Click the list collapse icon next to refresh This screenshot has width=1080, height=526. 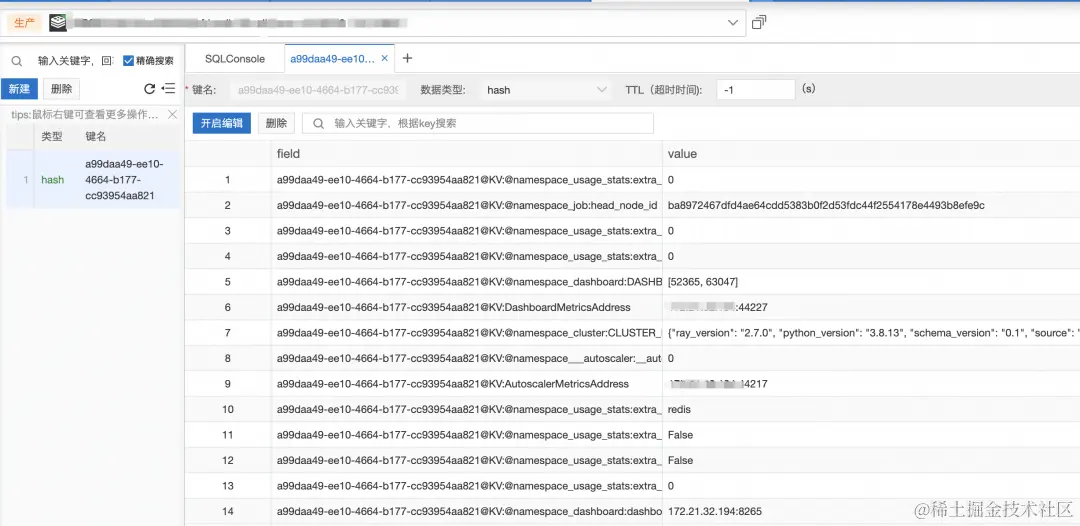[168, 89]
